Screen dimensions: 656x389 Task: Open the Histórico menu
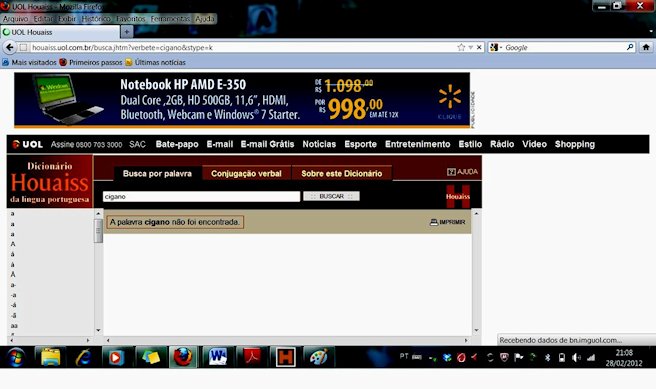point(96,19)
